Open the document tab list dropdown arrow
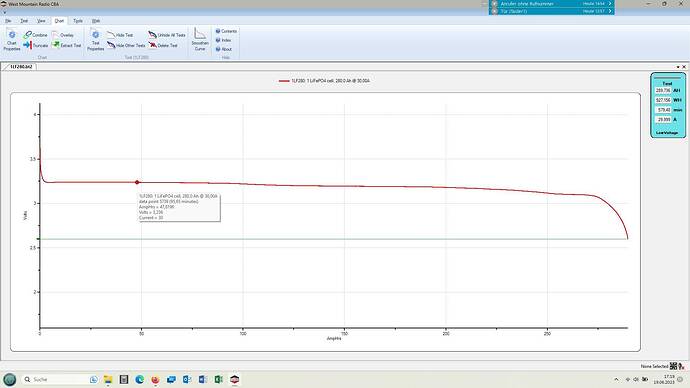Viewport: 690px width, 388px height. coord(678,67)
